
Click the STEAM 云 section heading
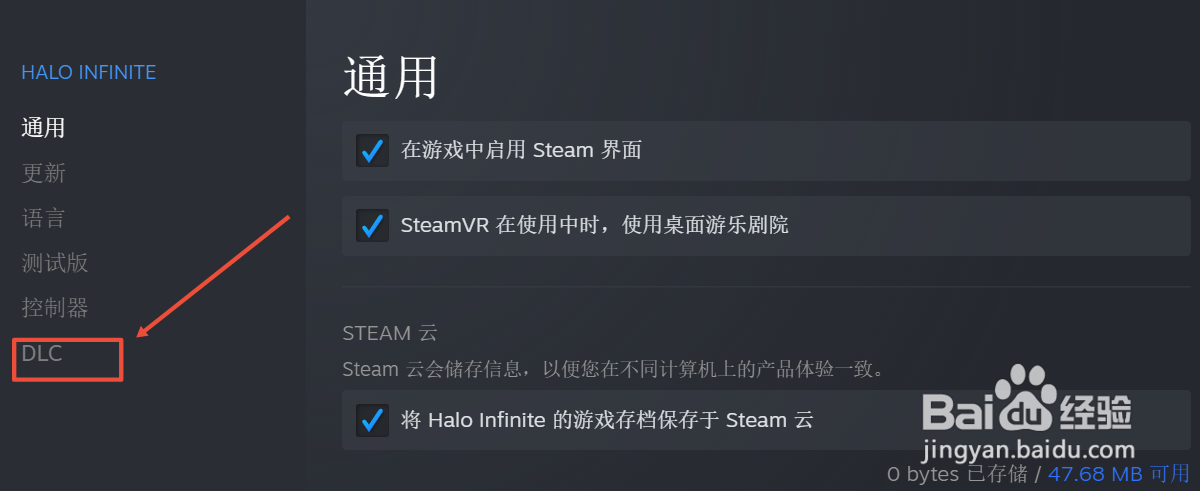point(390,333)
